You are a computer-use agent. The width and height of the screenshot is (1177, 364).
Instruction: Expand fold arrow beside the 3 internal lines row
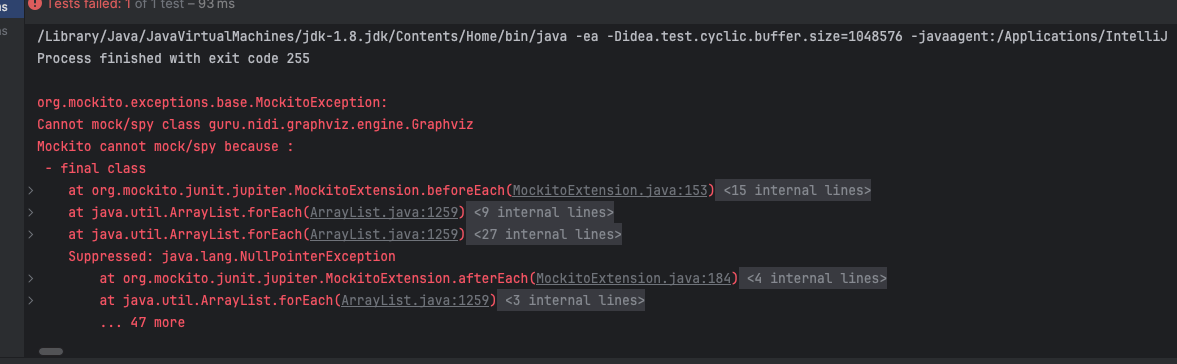30,301
